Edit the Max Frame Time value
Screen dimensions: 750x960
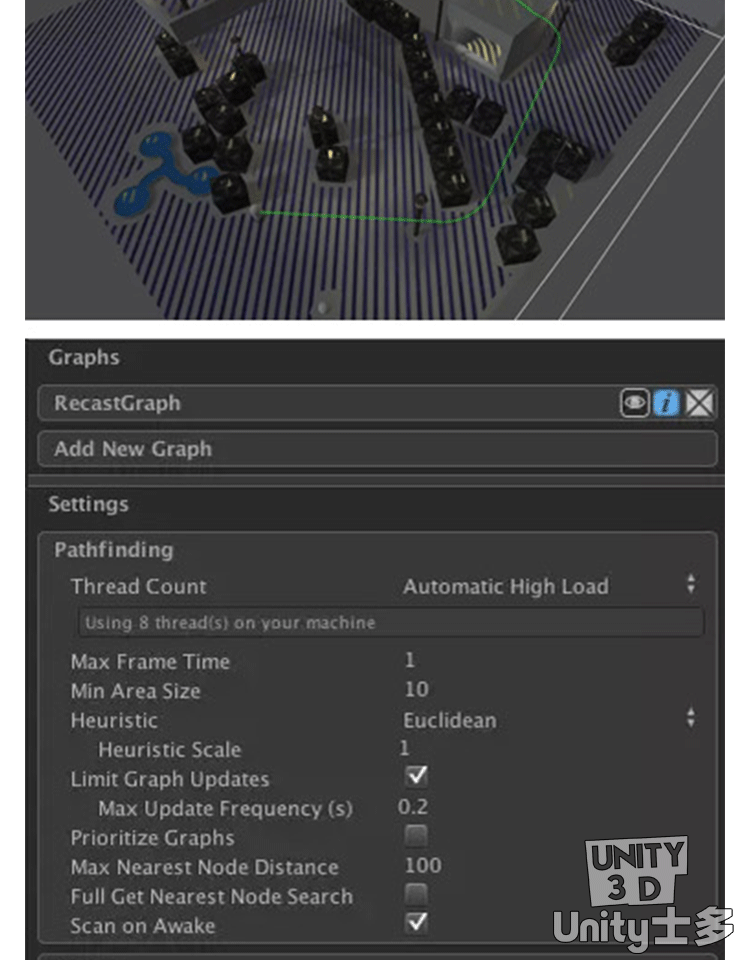pyautogui.click(x=410, y=660)
